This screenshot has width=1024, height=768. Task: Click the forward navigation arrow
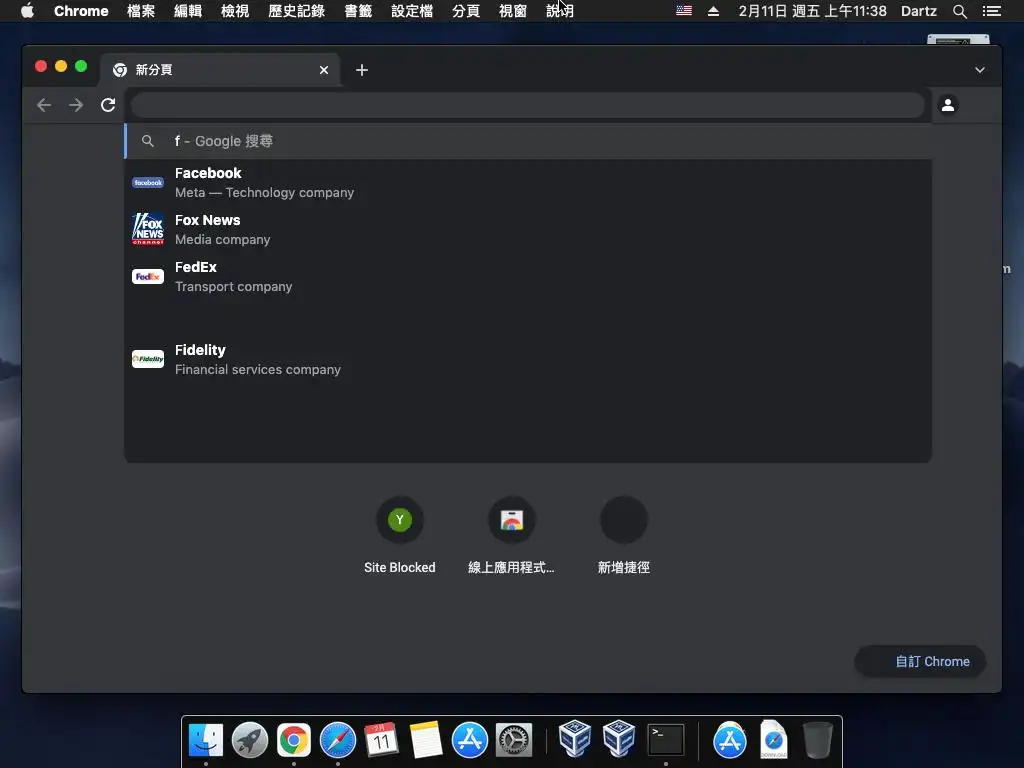point(76,105)
